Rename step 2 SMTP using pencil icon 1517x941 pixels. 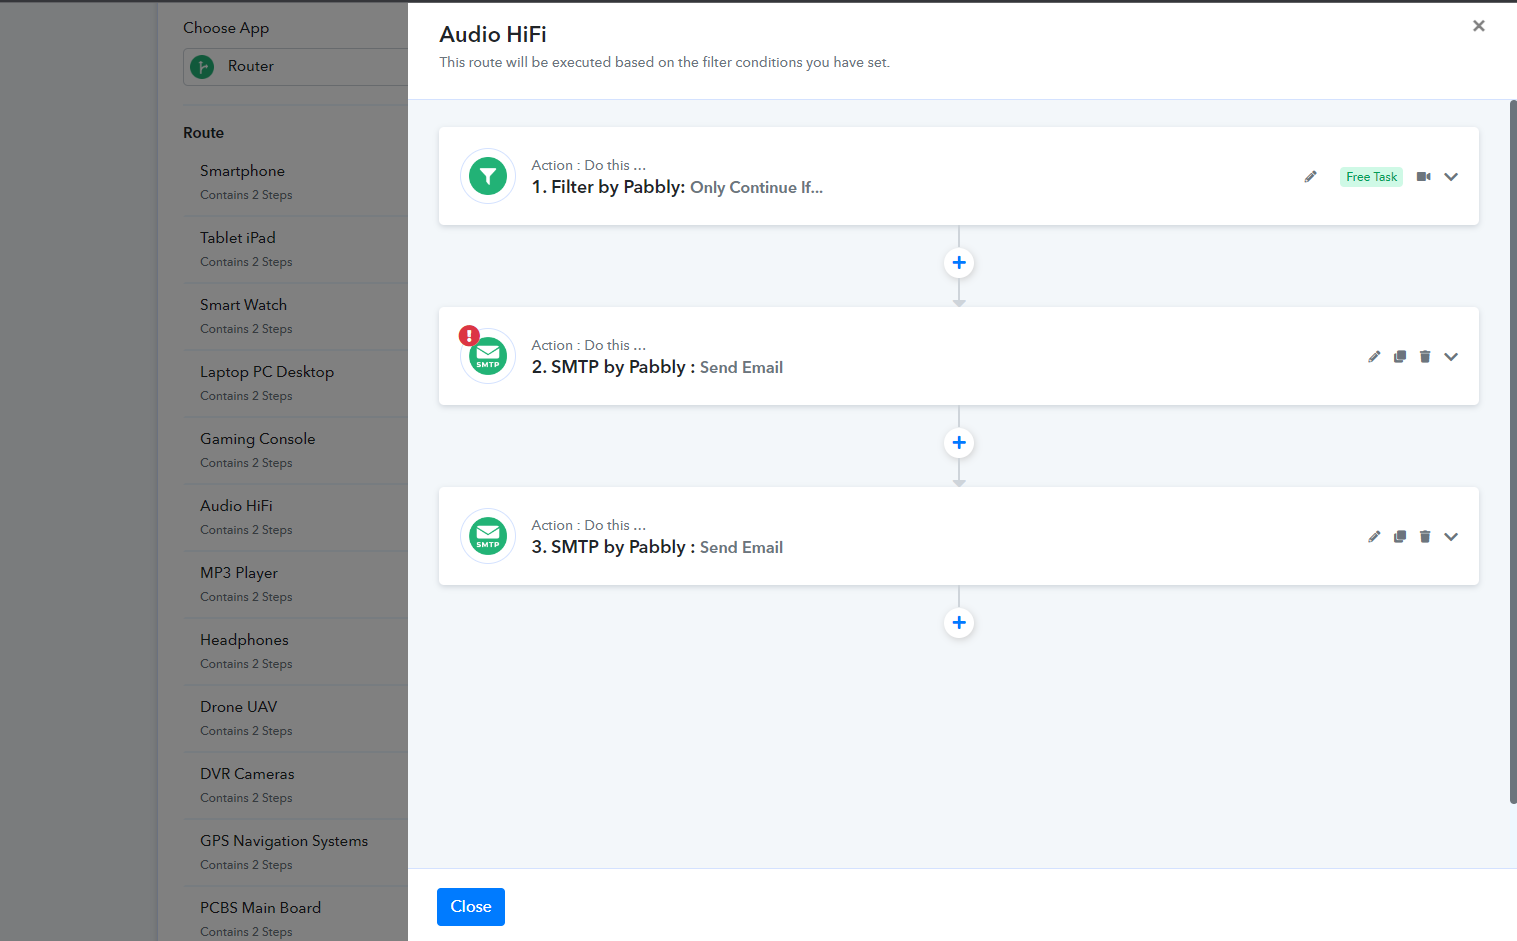[1374, 357]
